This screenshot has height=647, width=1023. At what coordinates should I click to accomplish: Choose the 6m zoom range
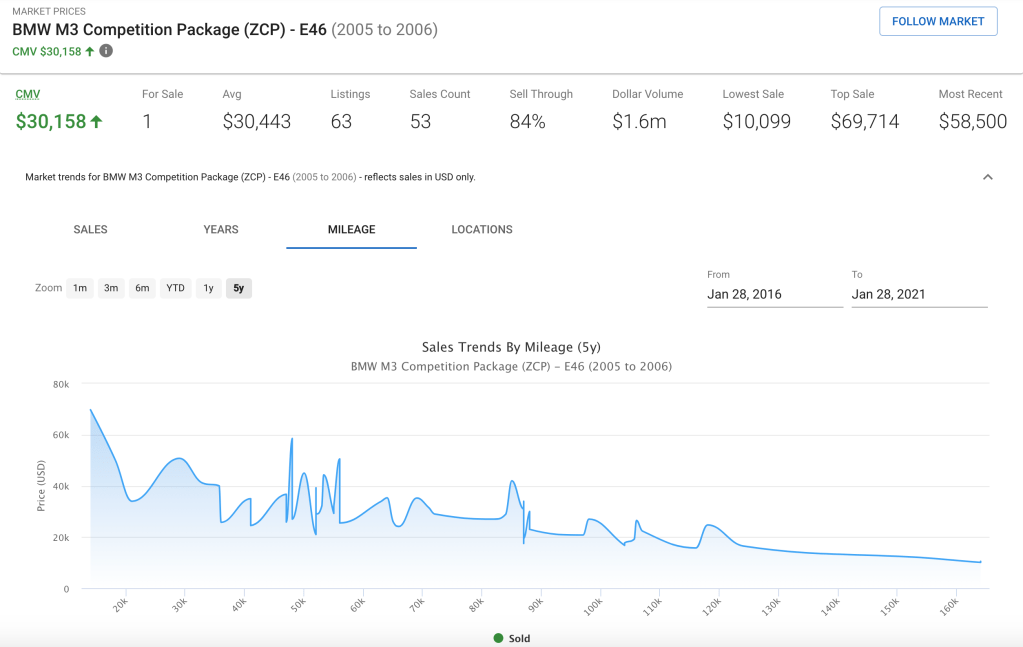142,288
